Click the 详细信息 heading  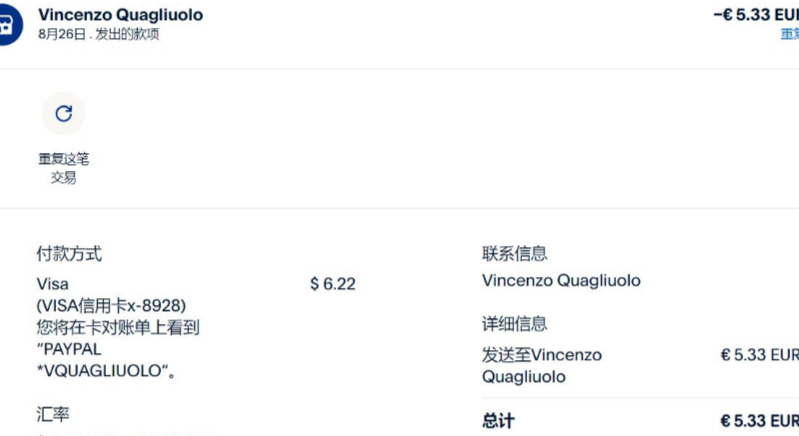tap(514, 324)
